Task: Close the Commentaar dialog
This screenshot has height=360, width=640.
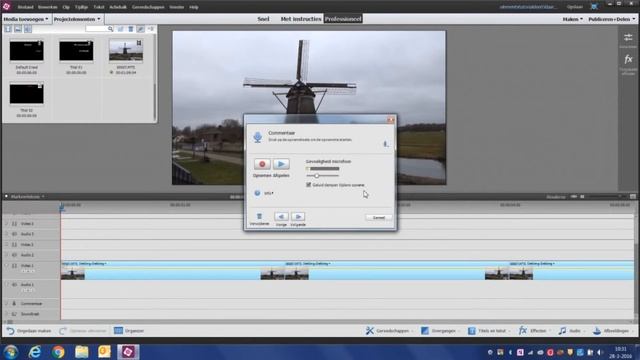Action: point(391,120)
